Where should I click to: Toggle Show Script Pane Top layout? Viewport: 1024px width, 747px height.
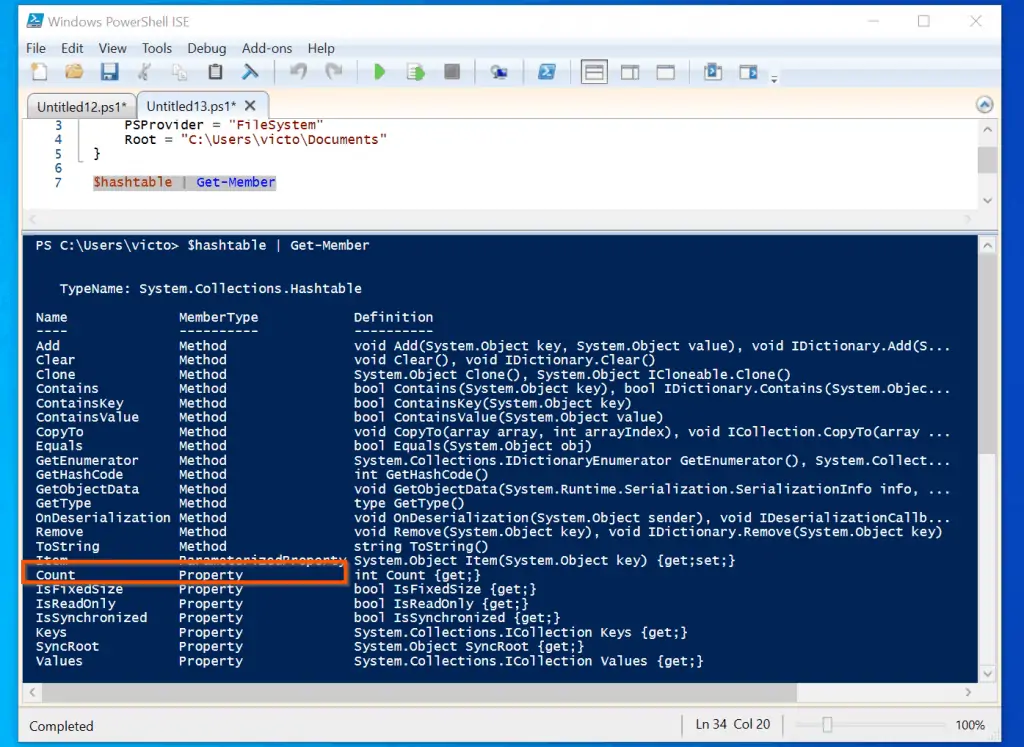[594, 71]
